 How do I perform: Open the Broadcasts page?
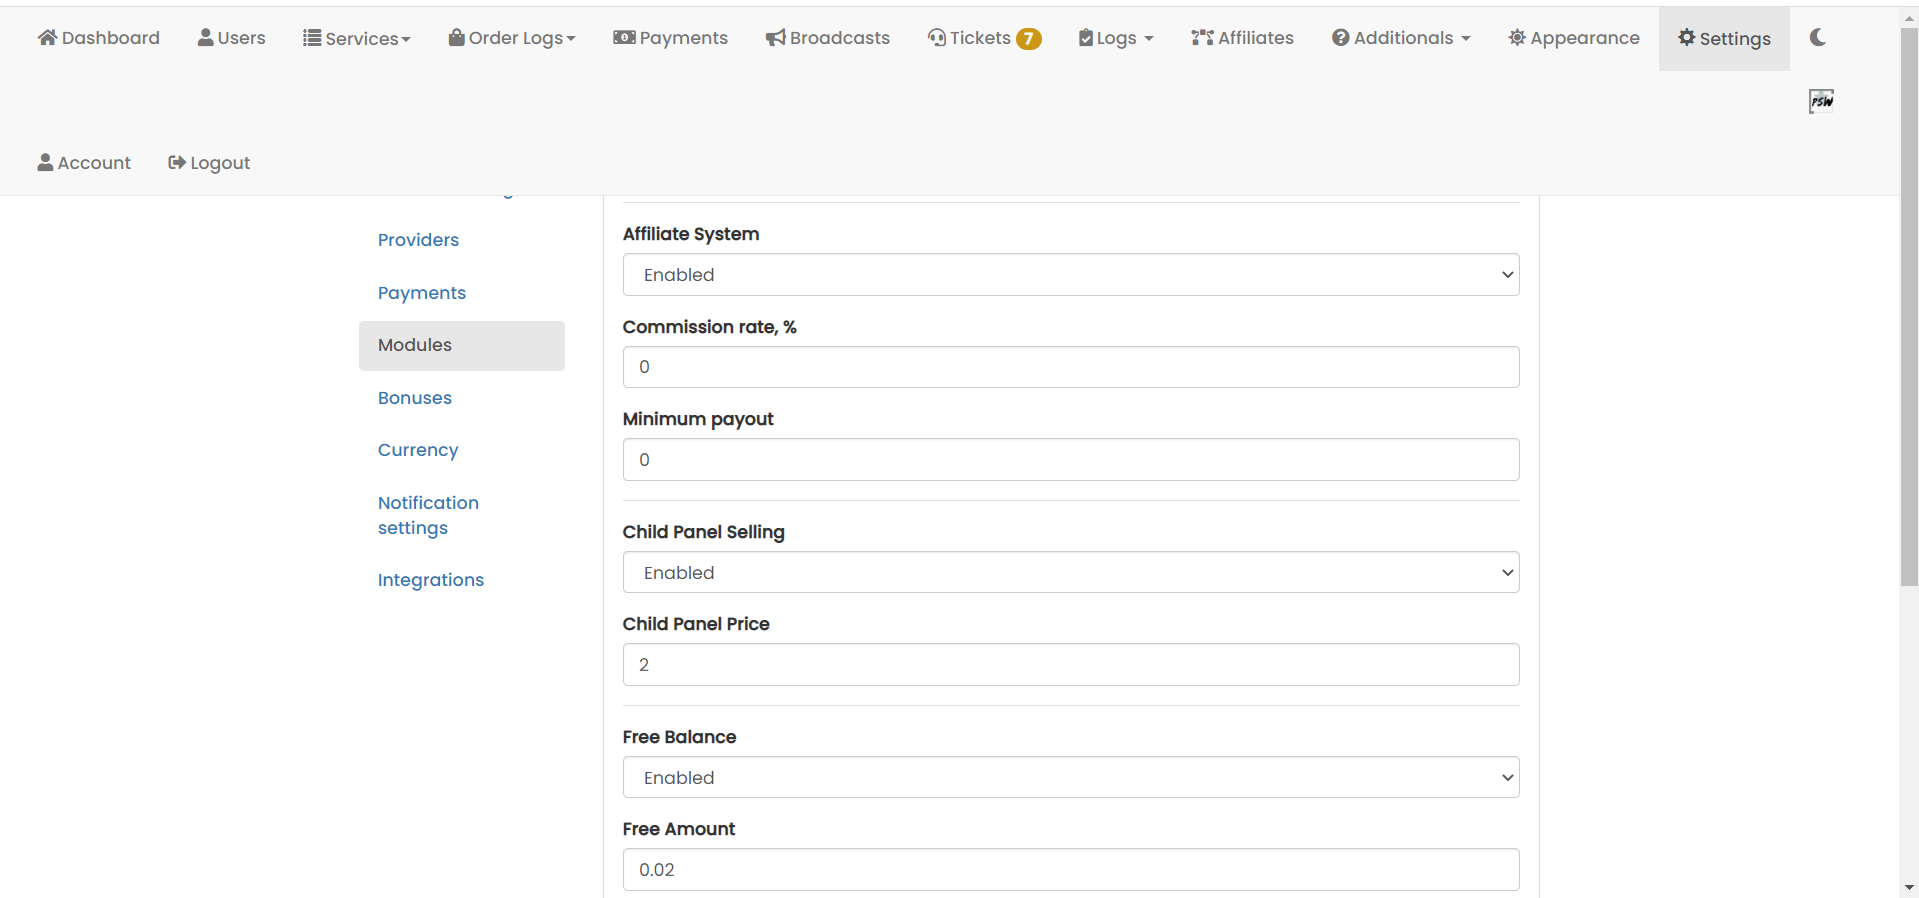827,38
